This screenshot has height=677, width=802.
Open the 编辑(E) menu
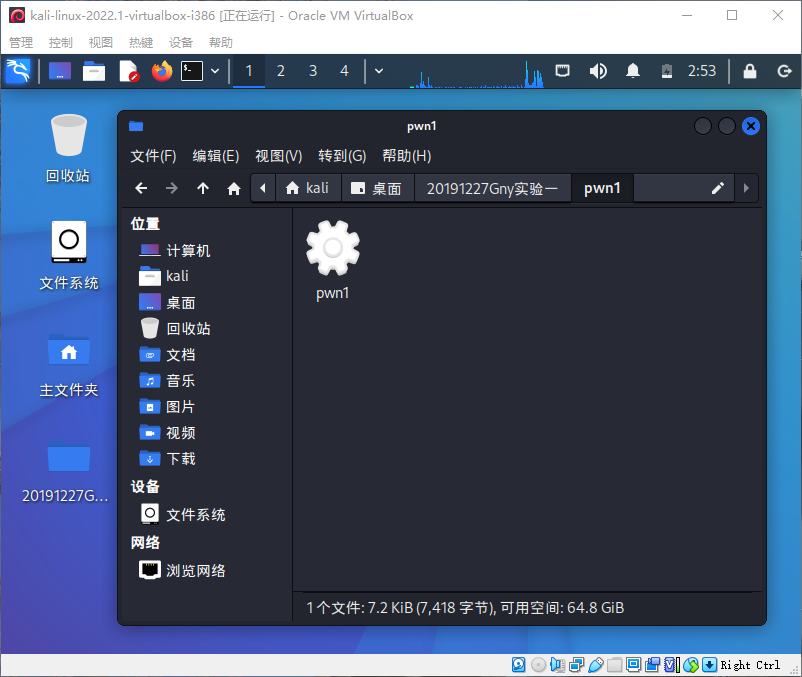point(216,155)
